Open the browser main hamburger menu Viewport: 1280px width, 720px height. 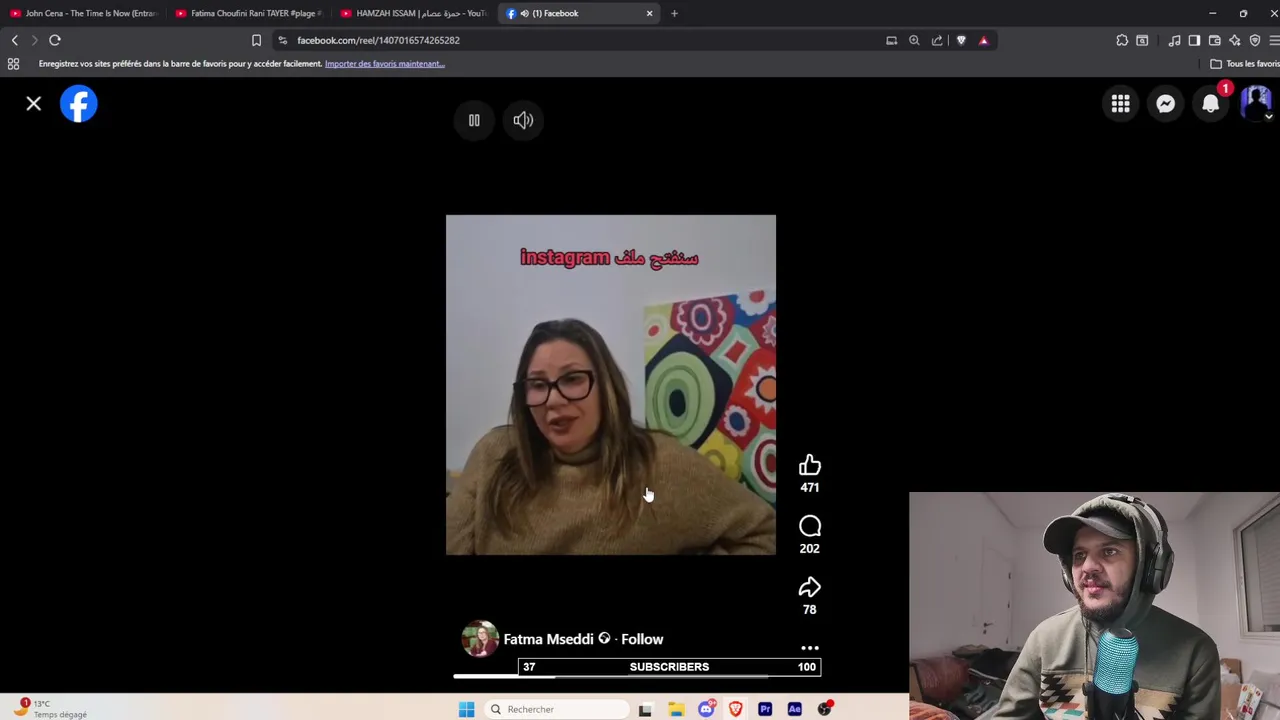[x=1274, y=40]
